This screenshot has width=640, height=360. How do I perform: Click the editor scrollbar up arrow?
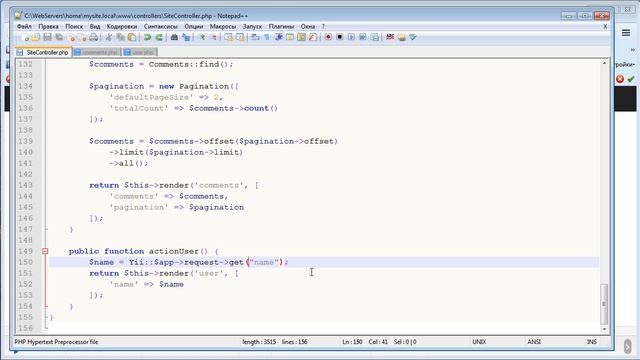pyautogui.click(x=604, y=63)
